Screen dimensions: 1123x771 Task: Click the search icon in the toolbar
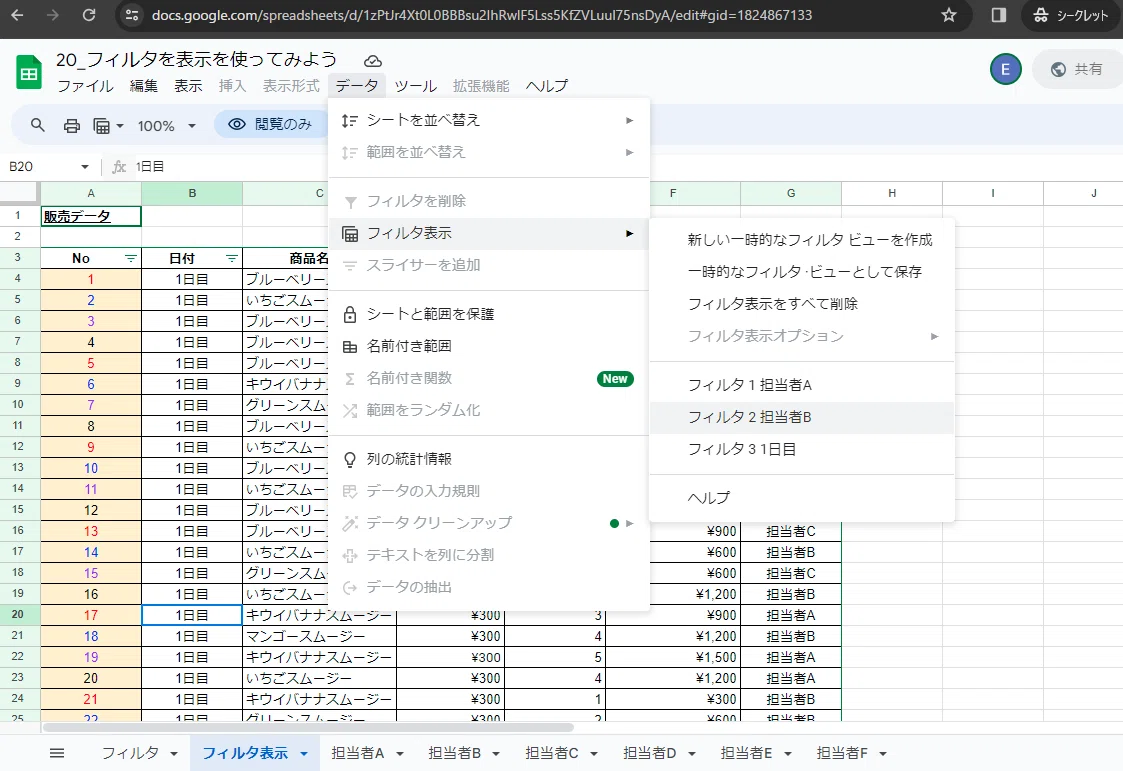pyautogui.click(x=38, y=125)
